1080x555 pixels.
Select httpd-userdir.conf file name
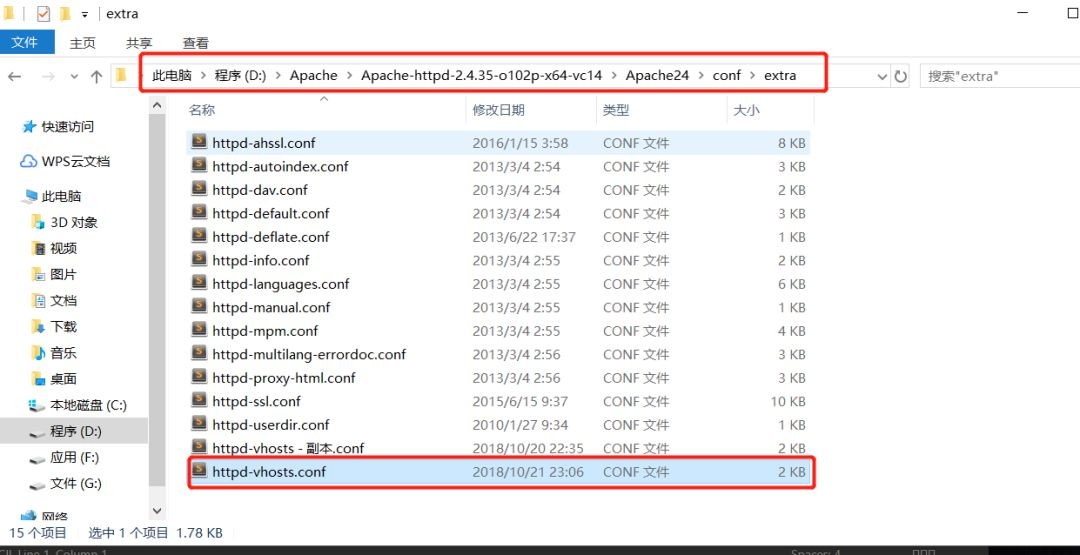(x=271, y=425)
